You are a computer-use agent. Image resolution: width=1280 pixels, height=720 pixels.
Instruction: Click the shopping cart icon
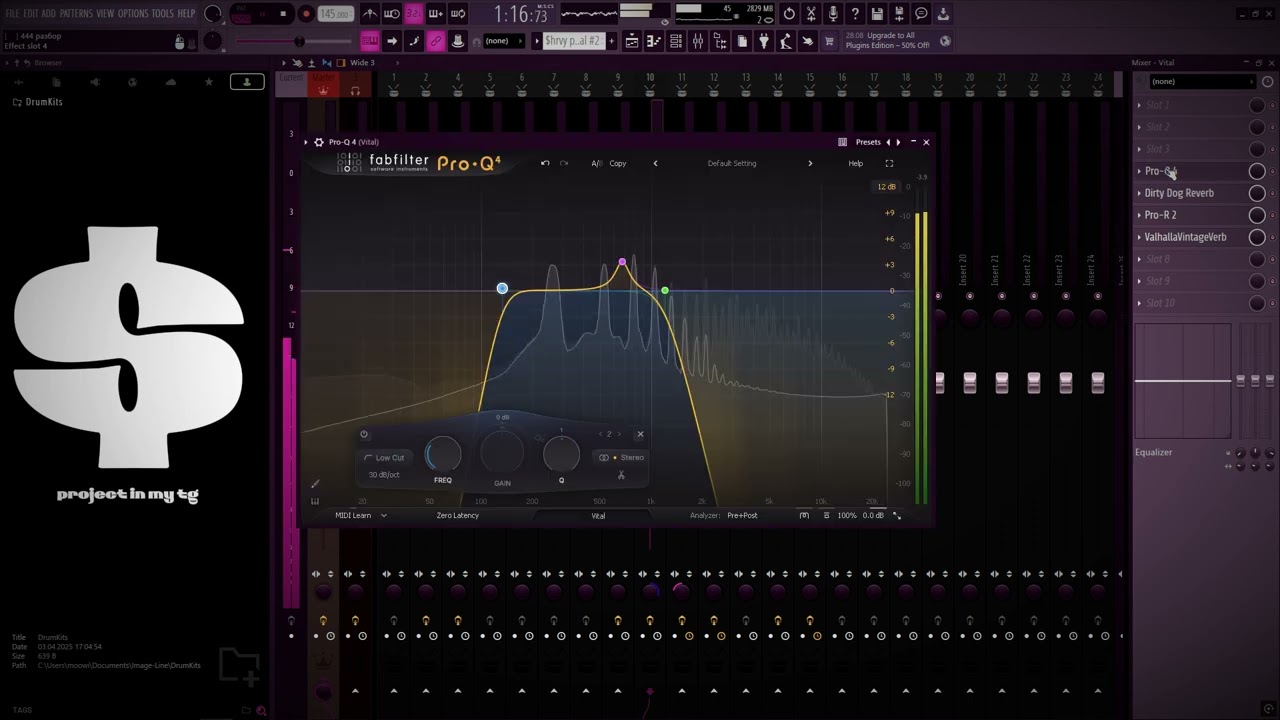tap(829, 41)
